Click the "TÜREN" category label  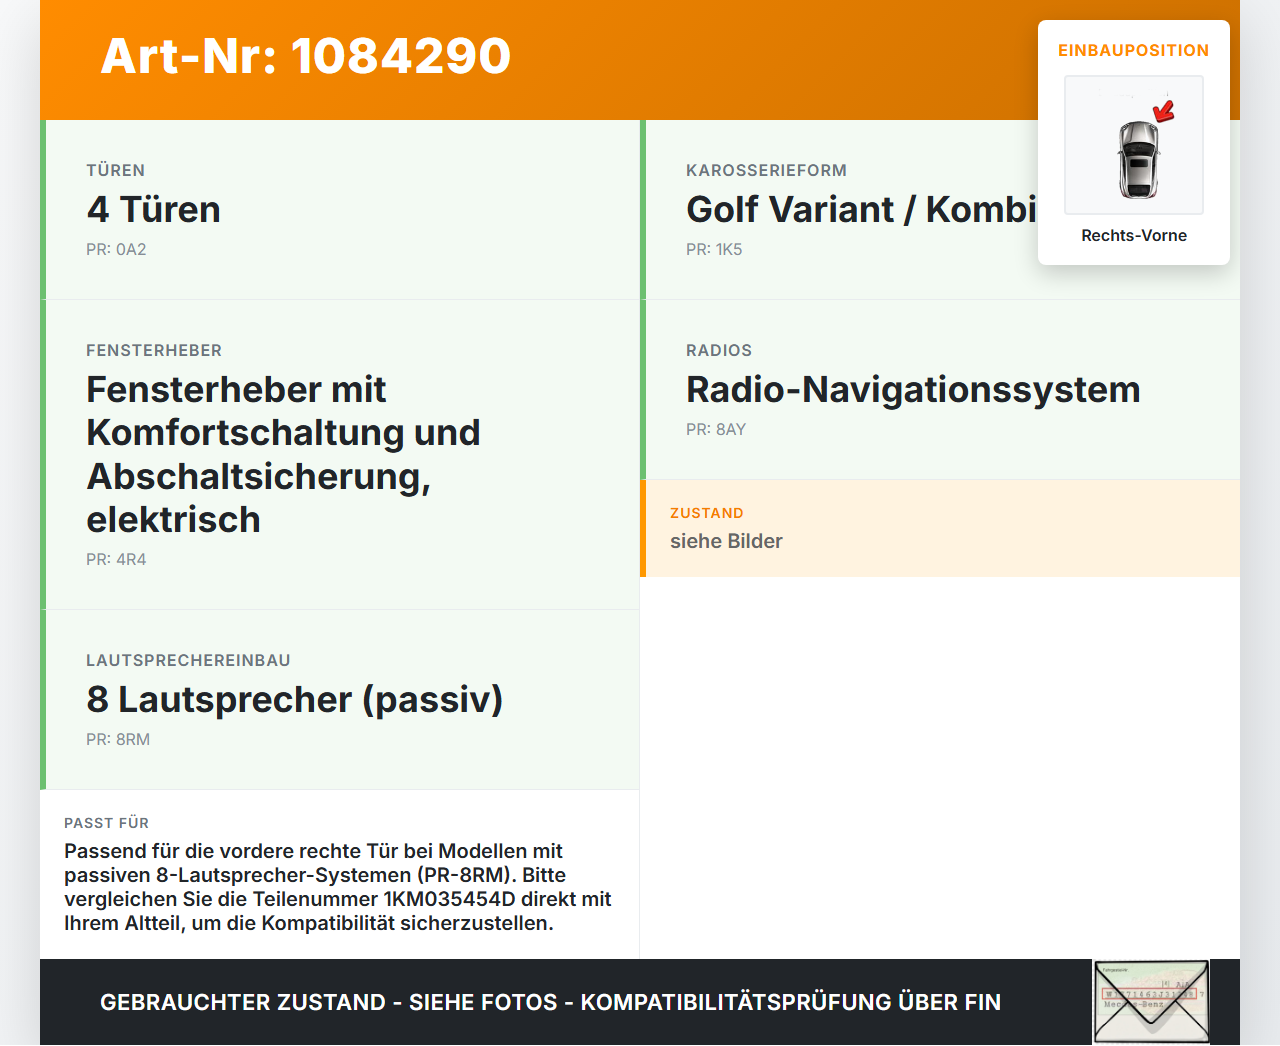click(116, 170)
